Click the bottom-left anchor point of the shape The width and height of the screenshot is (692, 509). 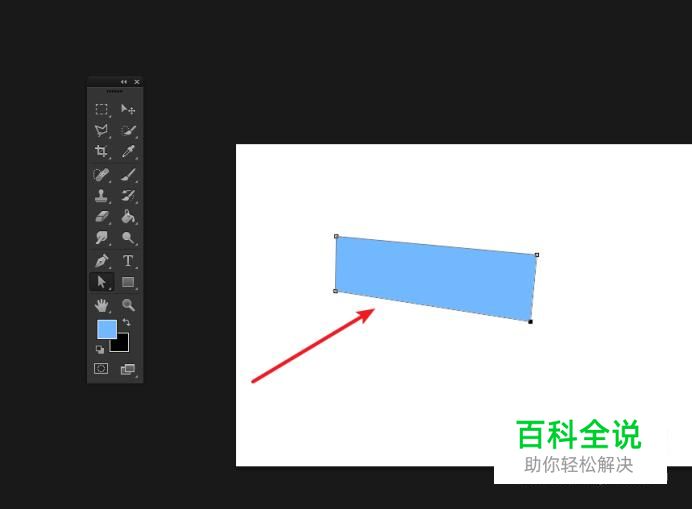(x=335, y=291)
